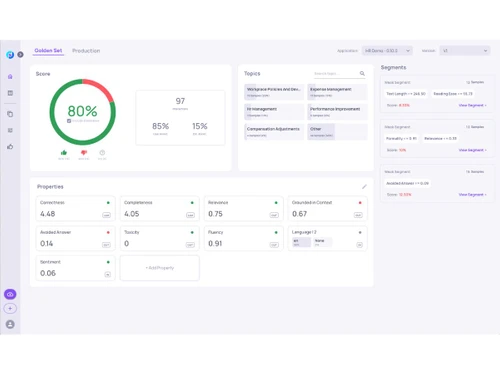Open the list icon below the documents icon

[x=10, y=130]
